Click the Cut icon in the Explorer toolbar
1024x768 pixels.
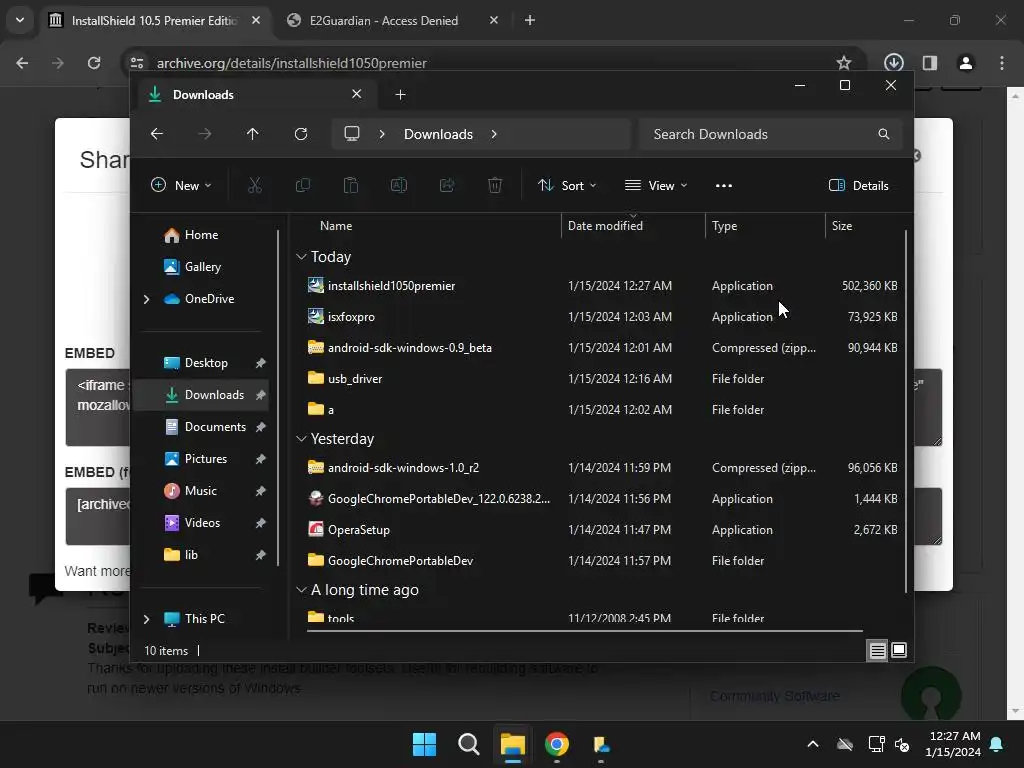[x=255, y=185]
